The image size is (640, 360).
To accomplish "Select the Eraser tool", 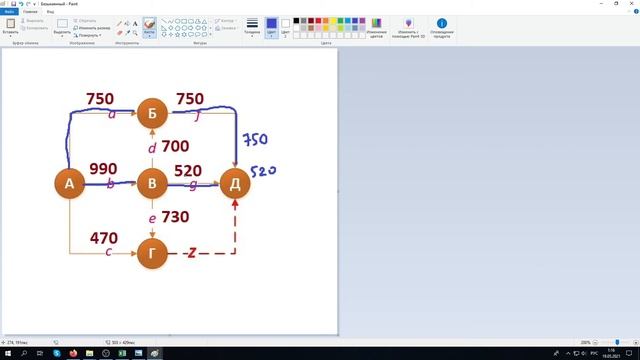I will point(119,33).
